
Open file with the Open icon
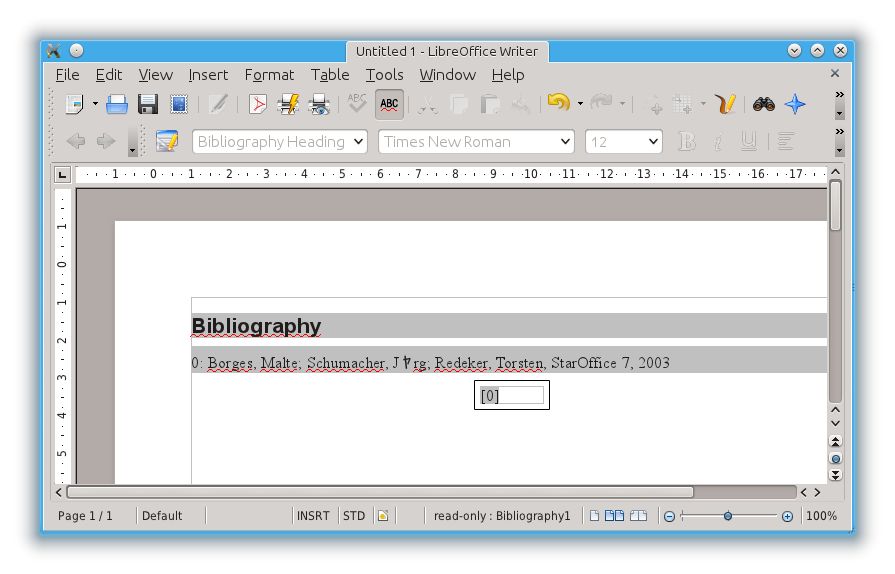pyautogui.click(x=117, y=104)
